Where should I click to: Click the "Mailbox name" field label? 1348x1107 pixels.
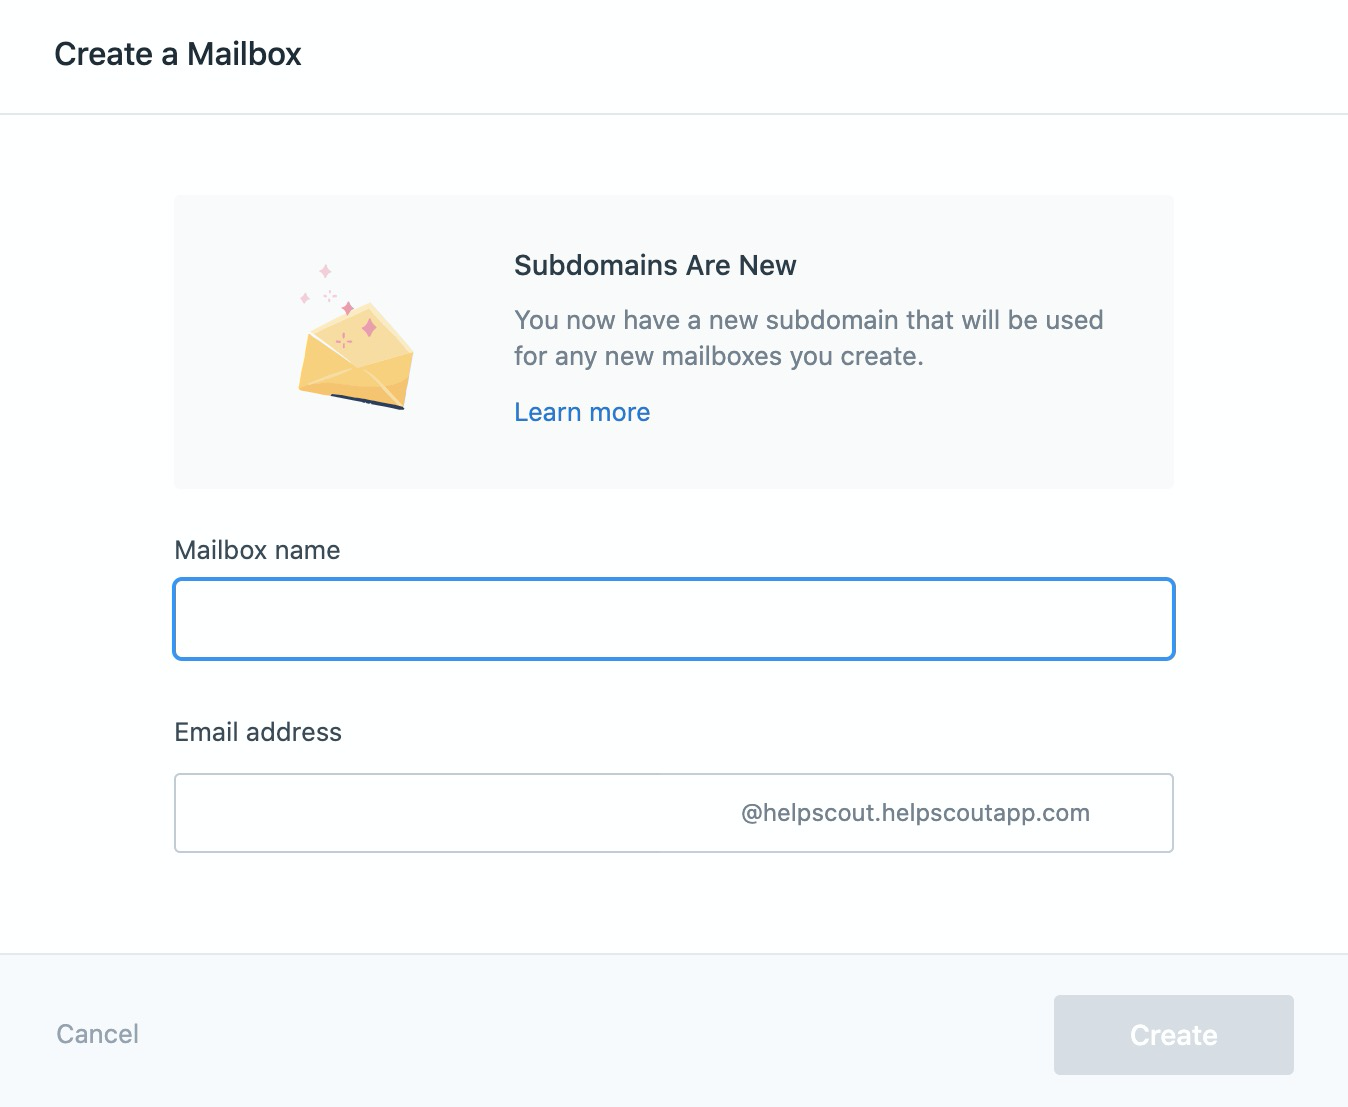pyautogui.click(x=257, y=550)
